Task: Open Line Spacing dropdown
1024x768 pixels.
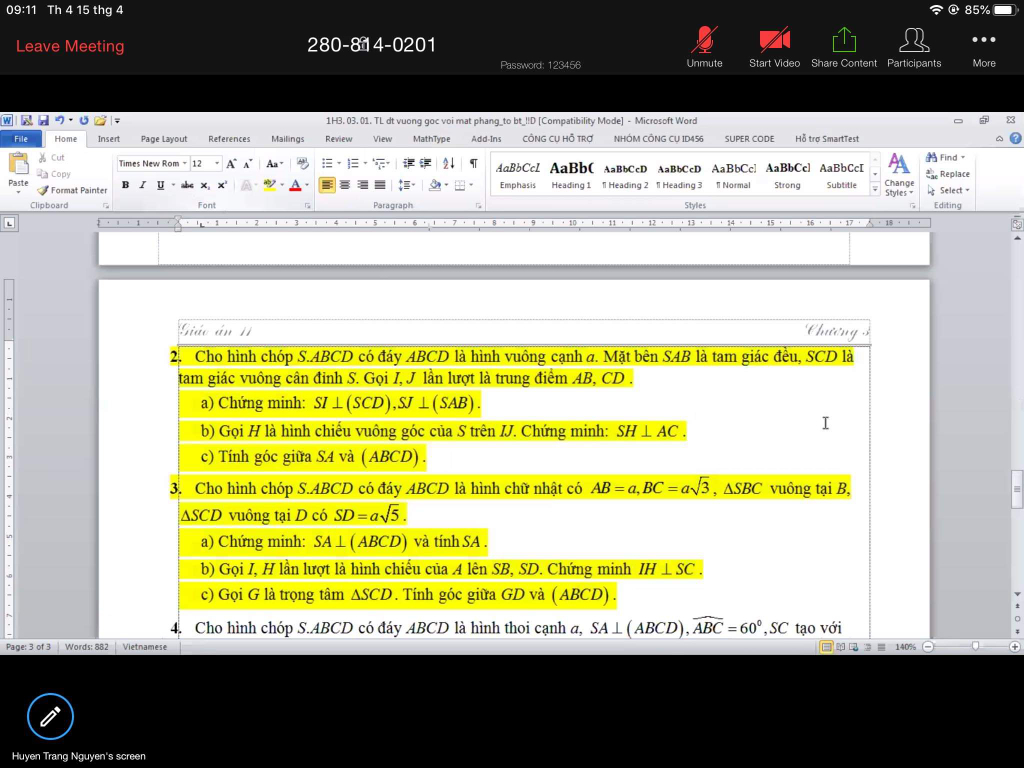Action: coord(406,185)
